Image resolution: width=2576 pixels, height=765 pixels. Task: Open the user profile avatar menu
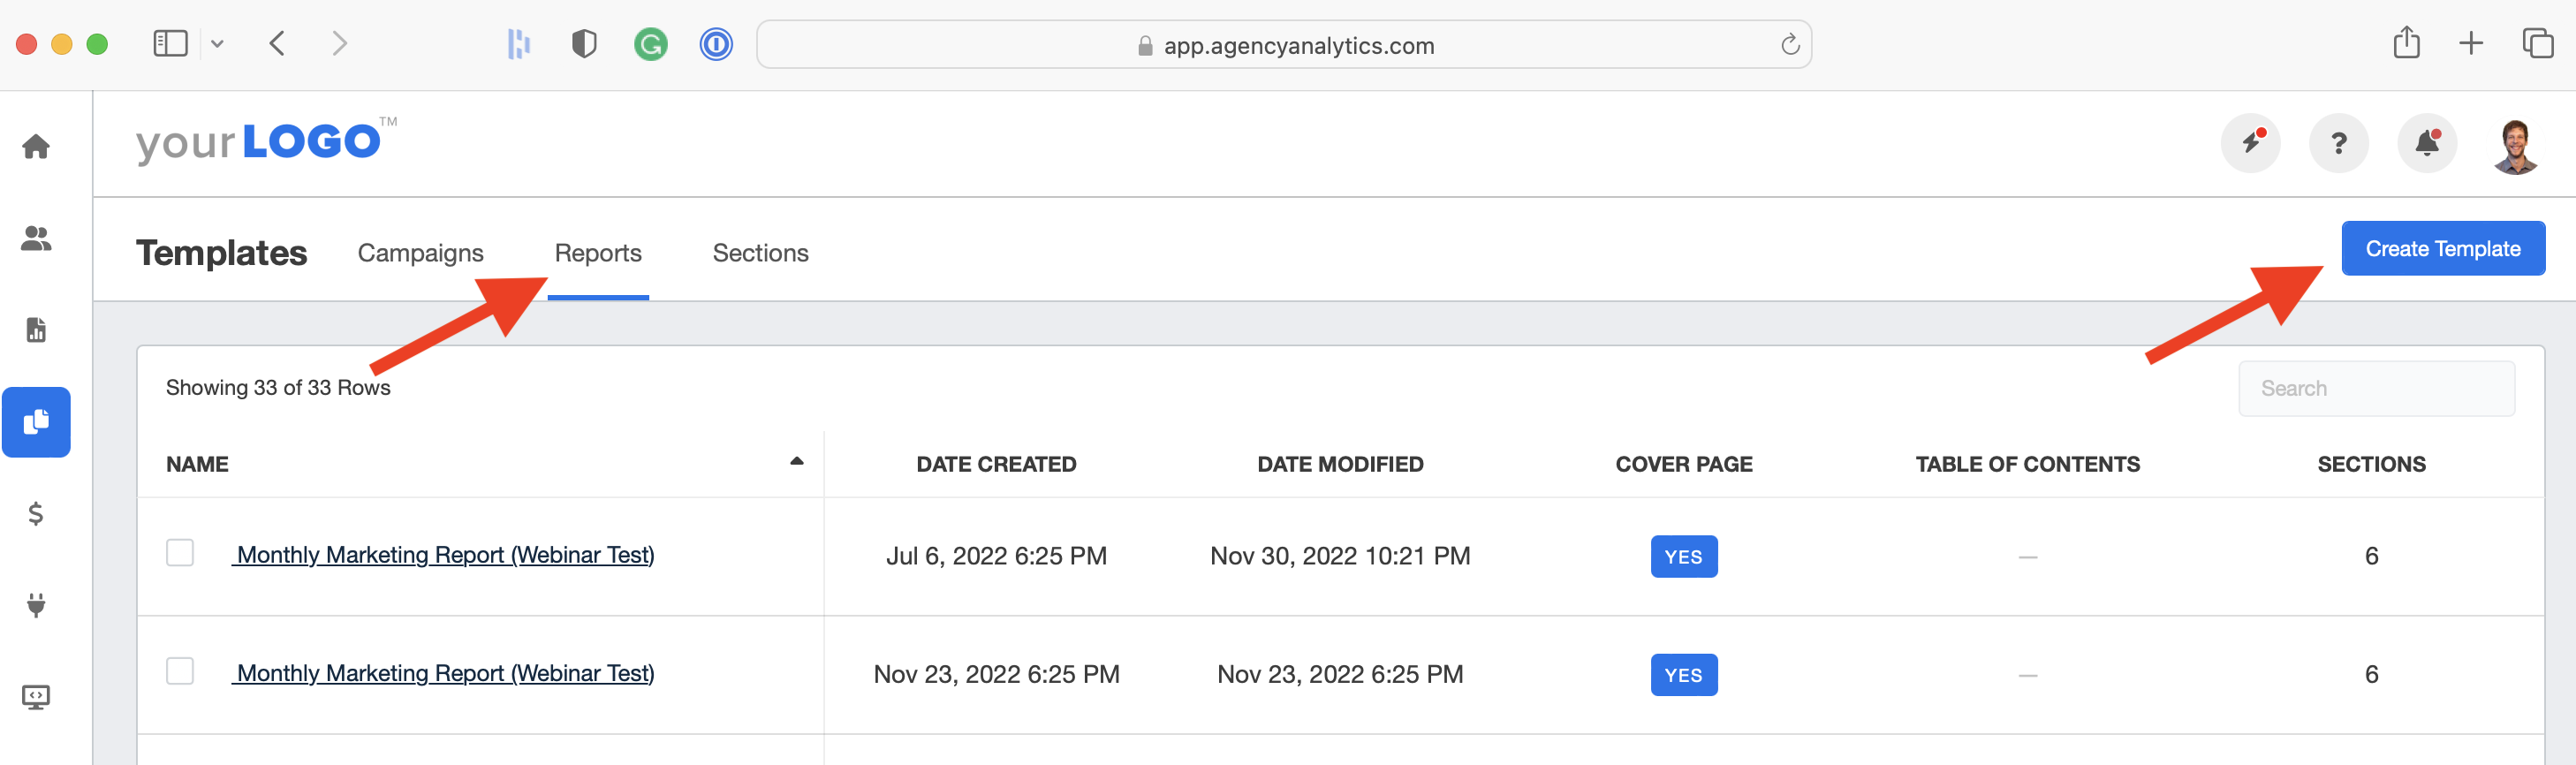[x=2515, y=146]
